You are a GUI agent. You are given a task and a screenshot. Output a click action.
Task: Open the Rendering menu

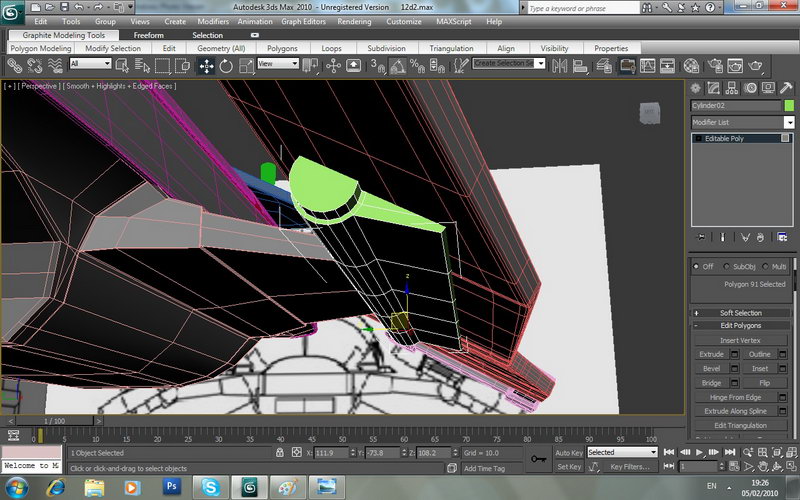tap(354, 21)
